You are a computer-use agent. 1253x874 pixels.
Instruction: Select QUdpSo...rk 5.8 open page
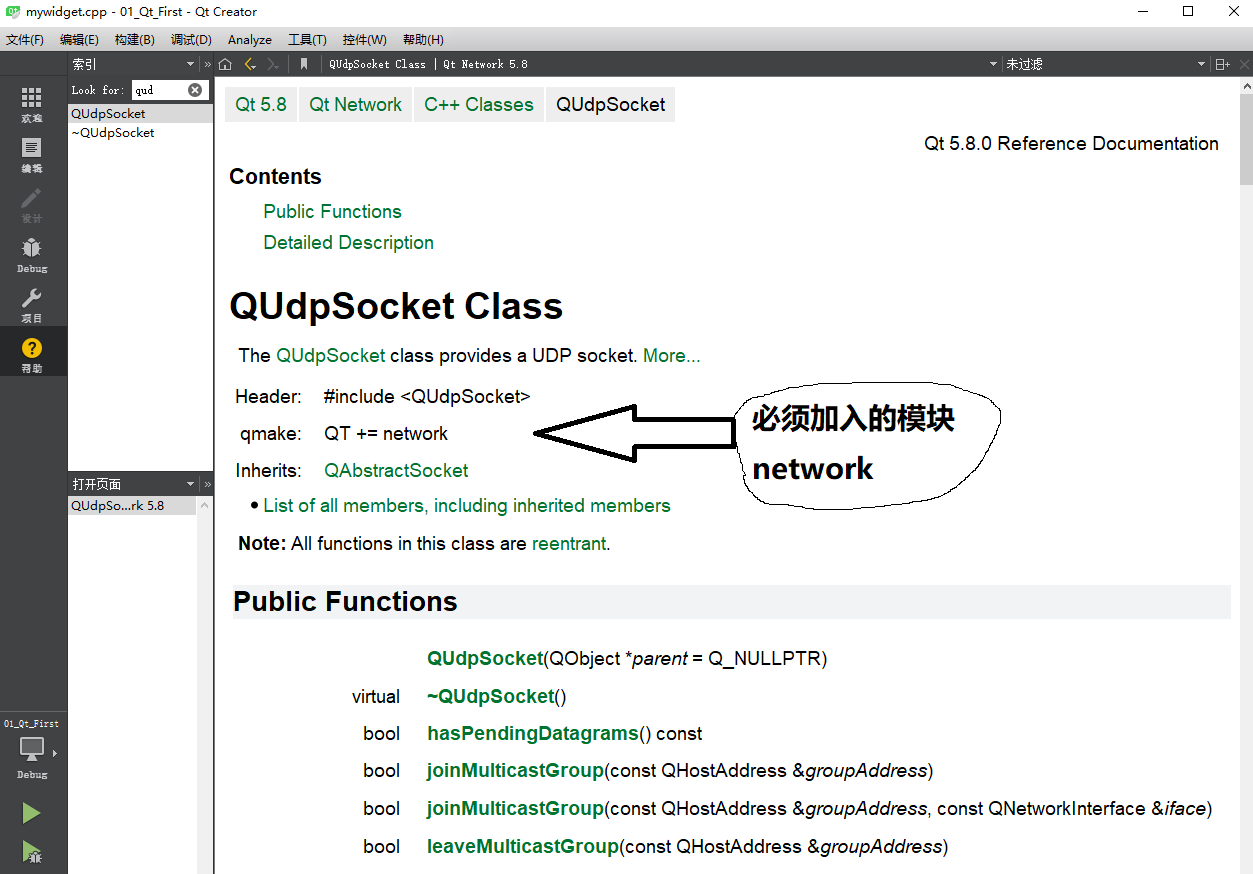[x=131, y=506]
